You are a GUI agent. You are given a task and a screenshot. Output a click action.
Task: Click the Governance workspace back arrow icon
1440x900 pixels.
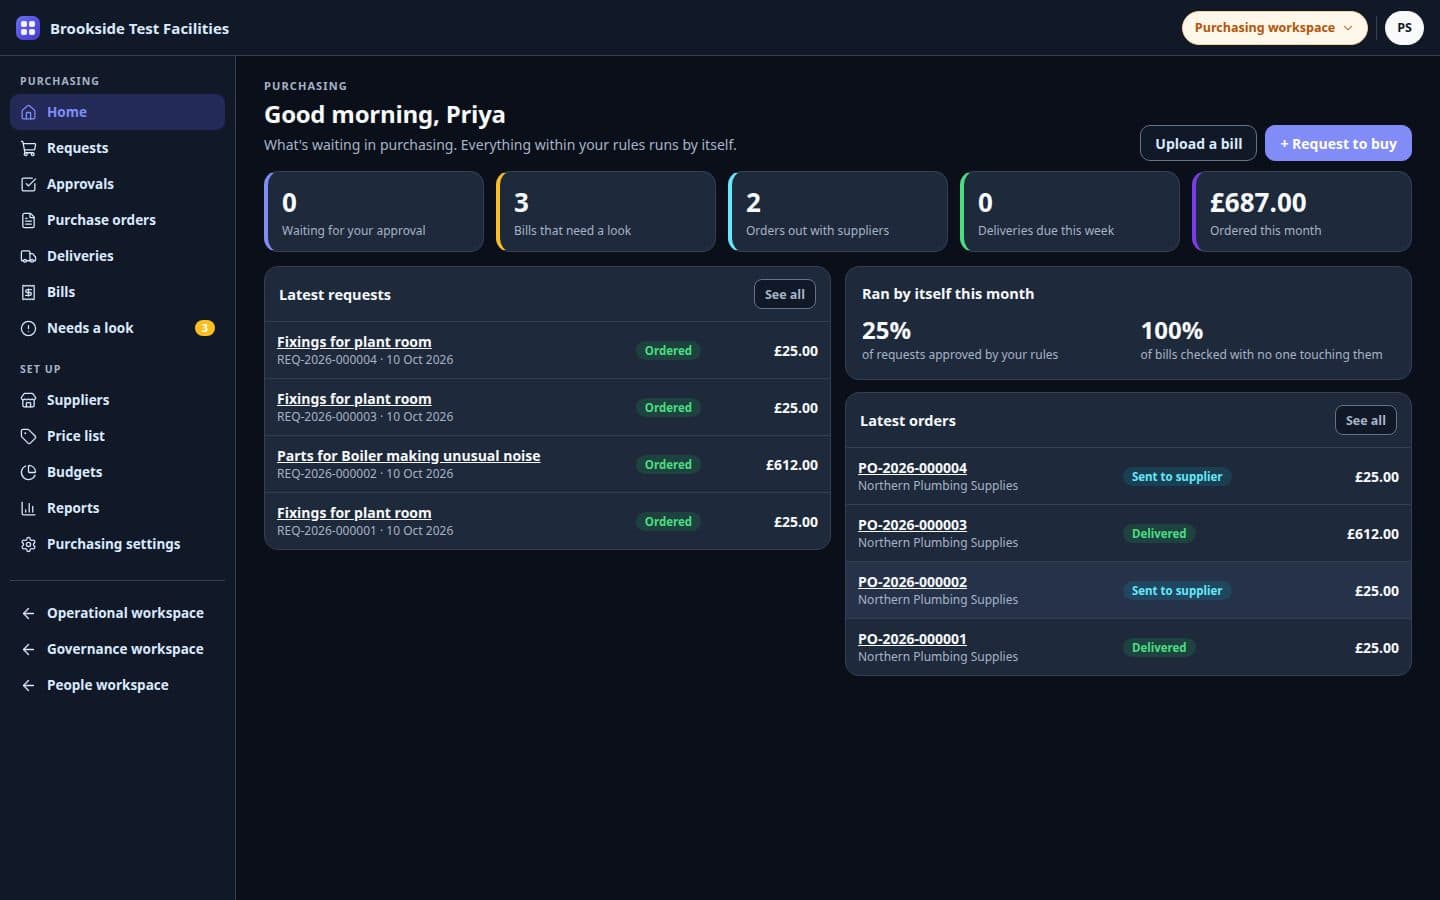(29, 649)
